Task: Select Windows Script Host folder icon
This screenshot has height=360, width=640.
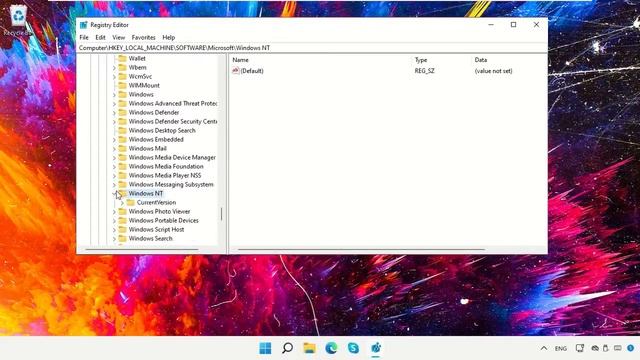Action: coord(122,229)
